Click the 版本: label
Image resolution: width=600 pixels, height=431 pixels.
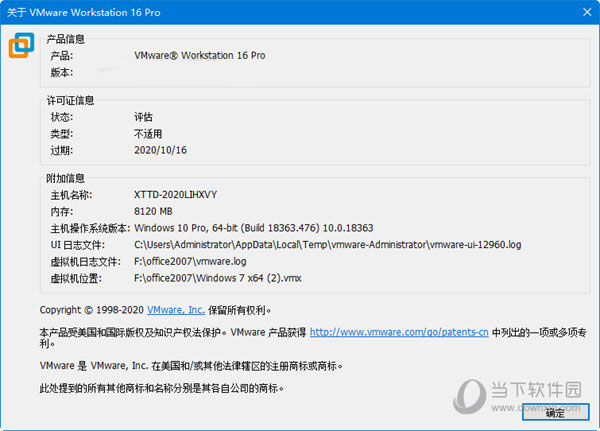coord(62,72)
